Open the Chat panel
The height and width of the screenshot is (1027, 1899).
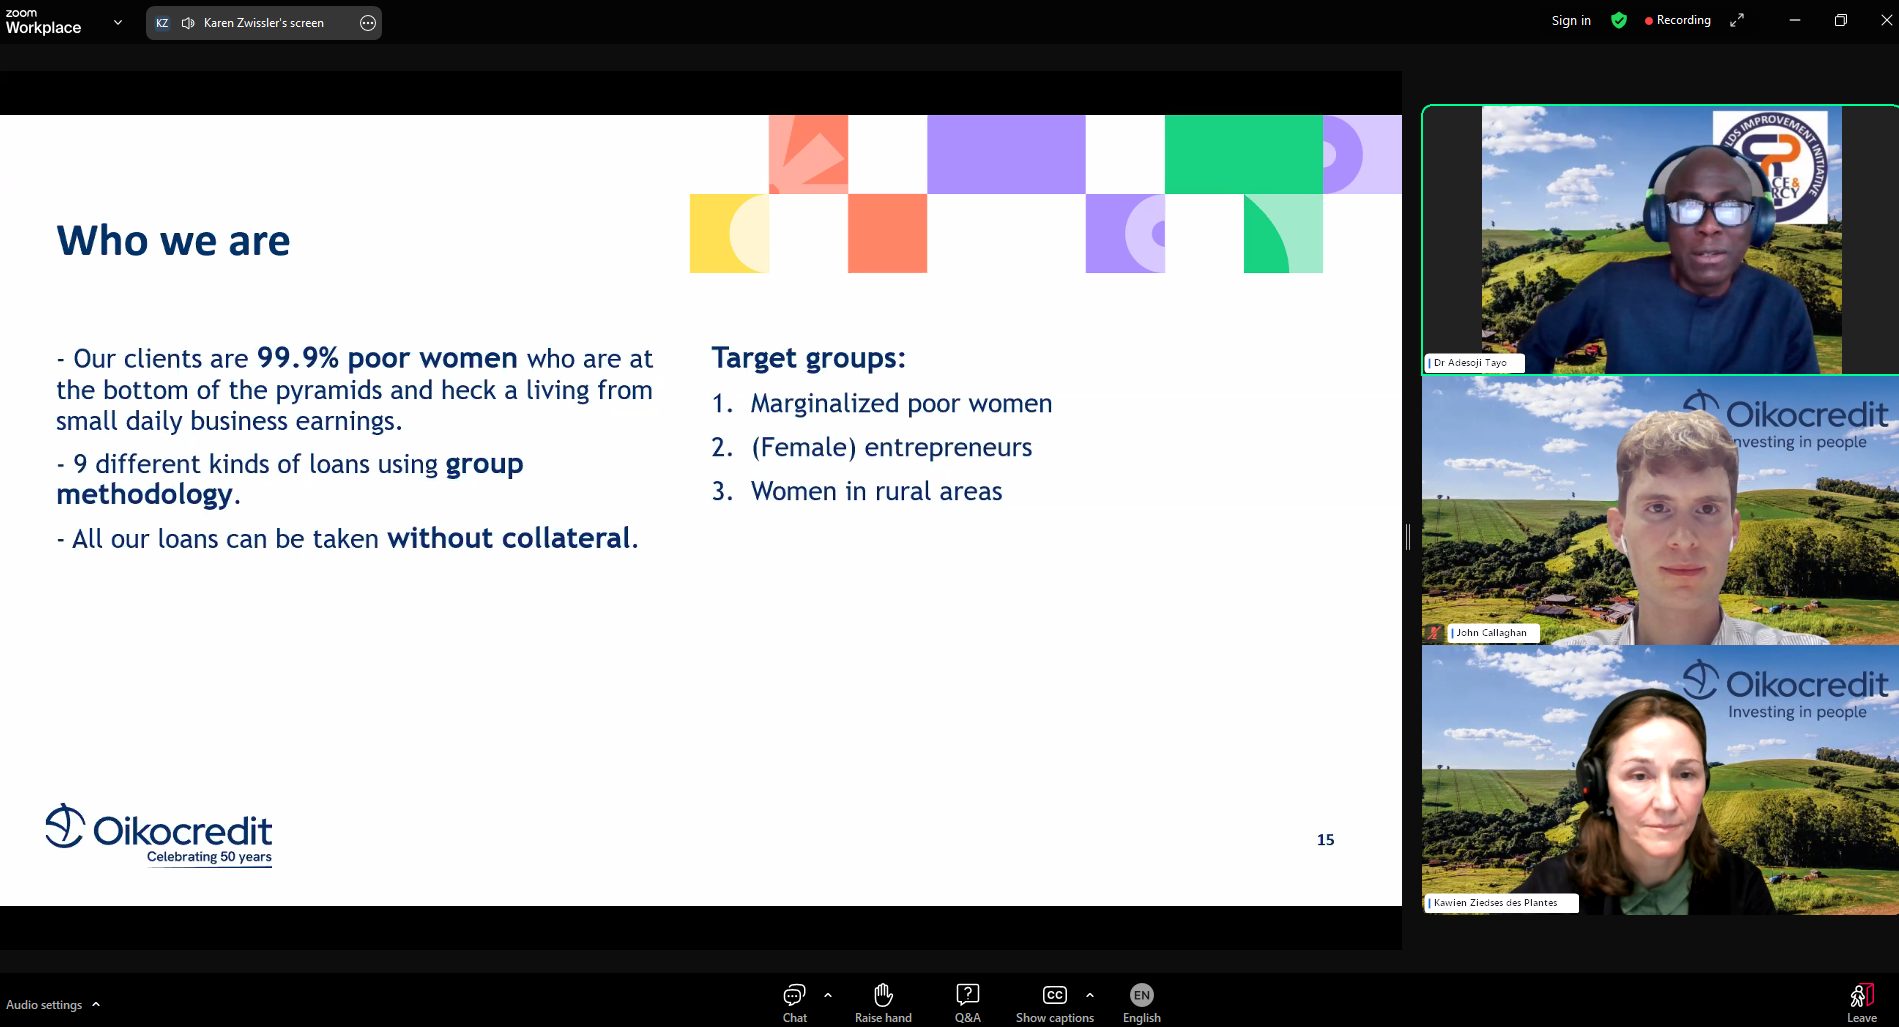(x=794, y=1003)
